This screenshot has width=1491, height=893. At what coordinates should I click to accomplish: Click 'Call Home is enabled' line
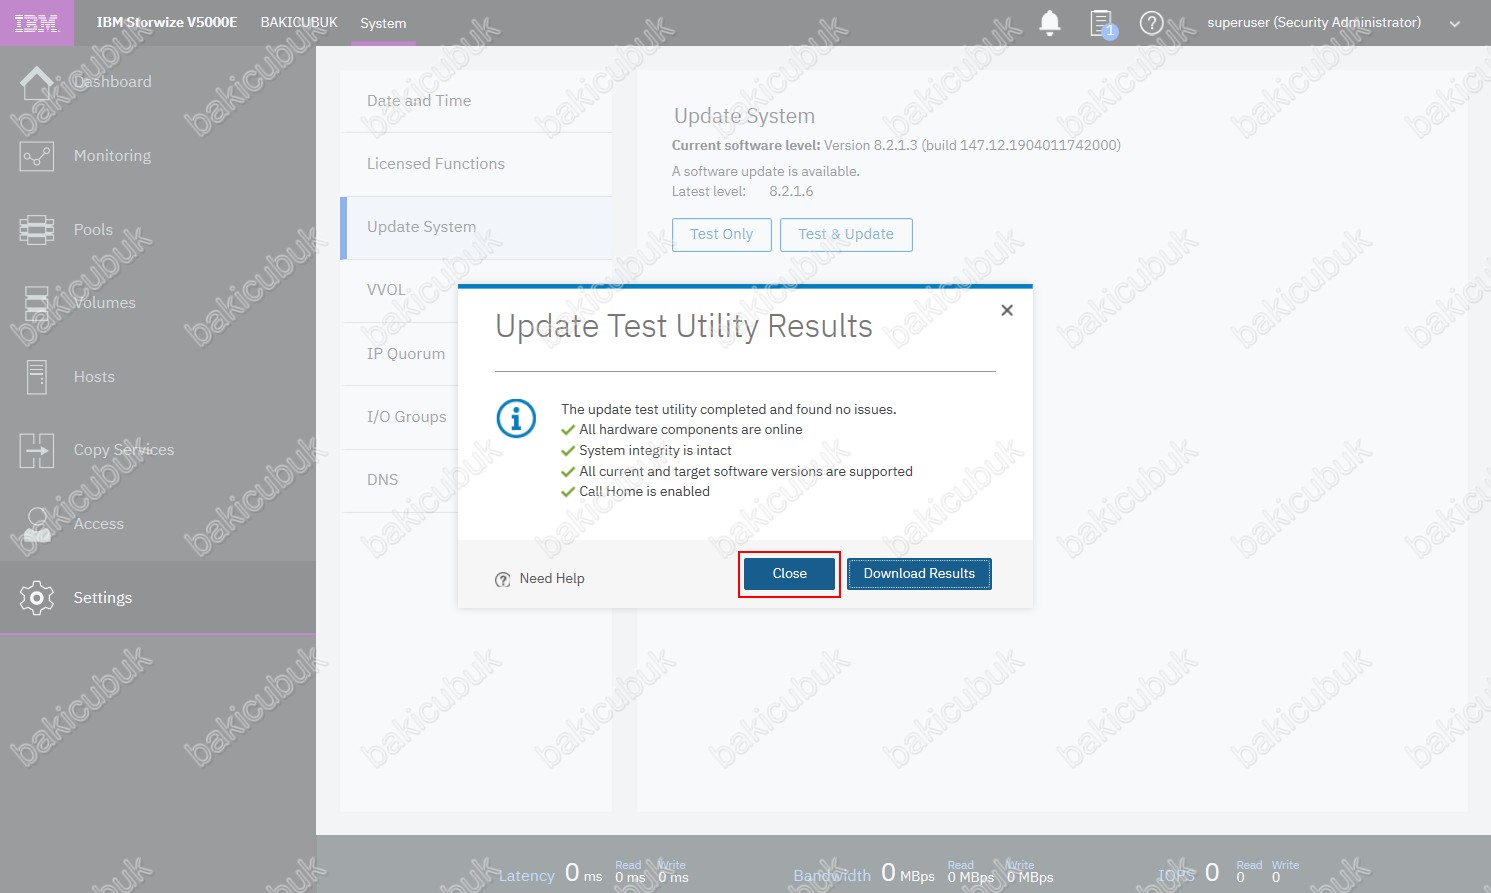[644, 492]
